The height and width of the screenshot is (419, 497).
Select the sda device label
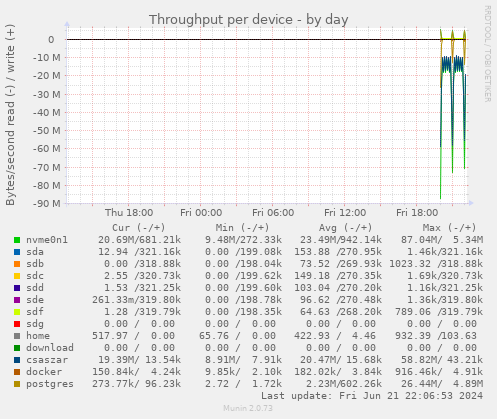click(35, 252)
